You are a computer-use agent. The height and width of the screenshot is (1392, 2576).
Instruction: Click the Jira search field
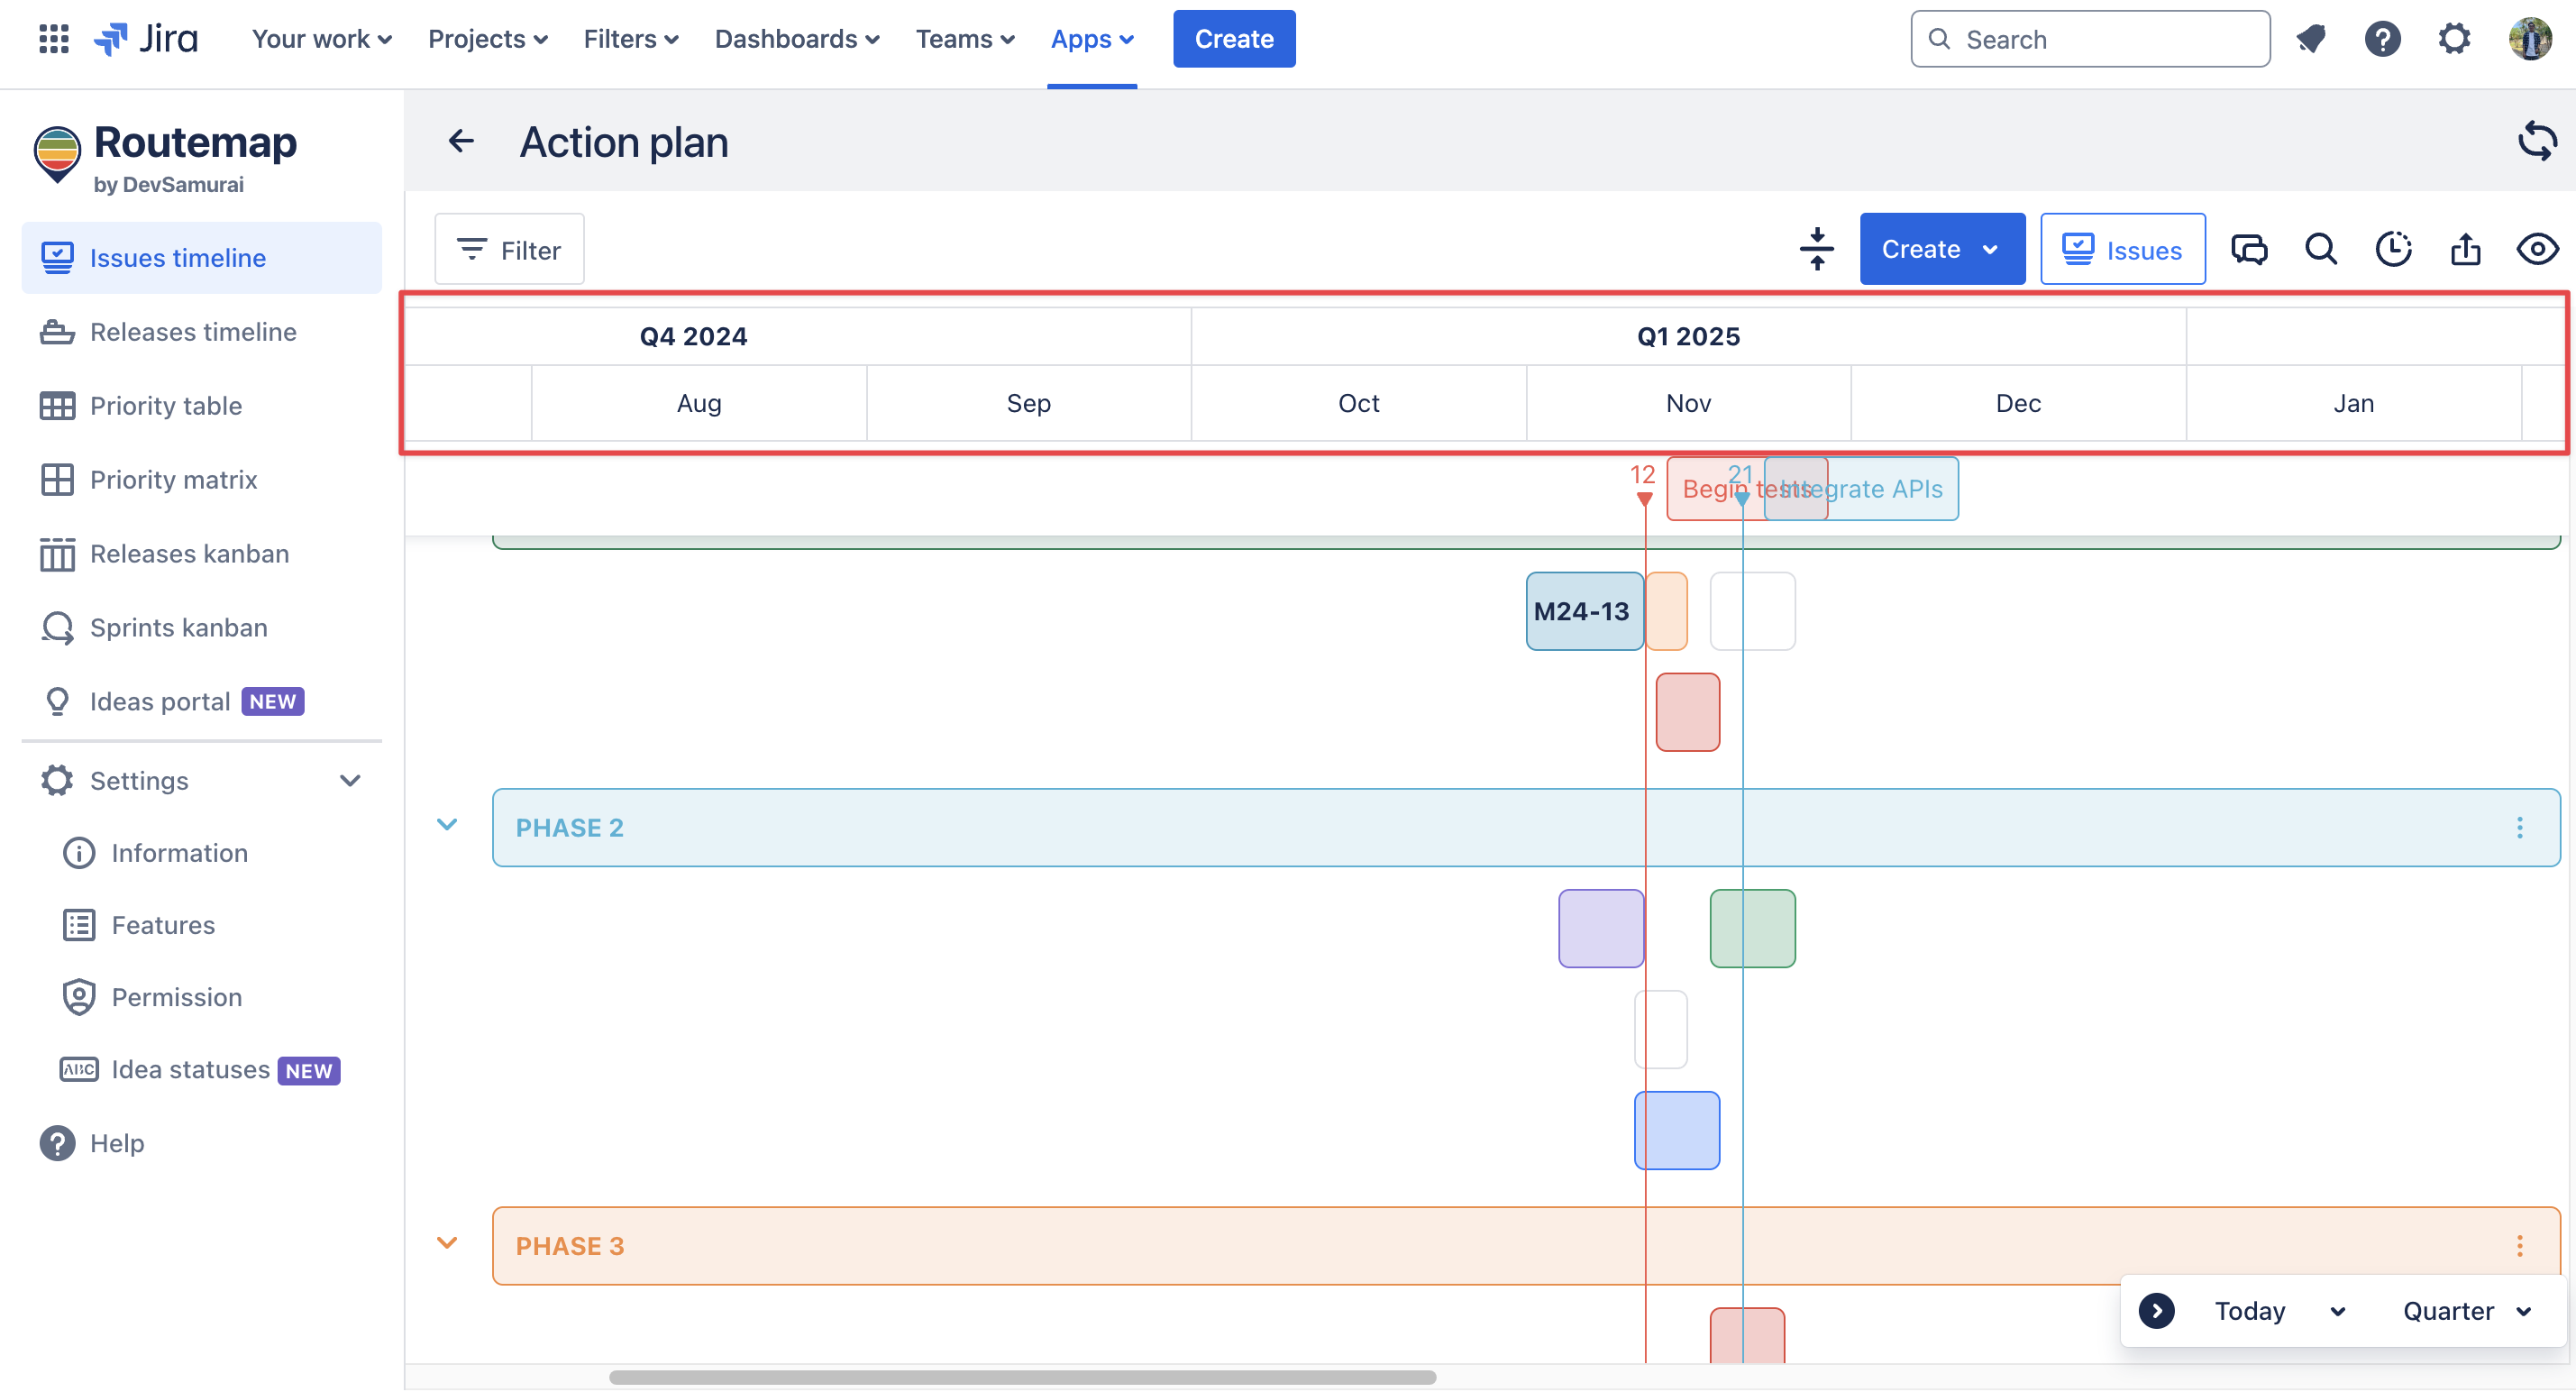click(x=2090, y=39)
